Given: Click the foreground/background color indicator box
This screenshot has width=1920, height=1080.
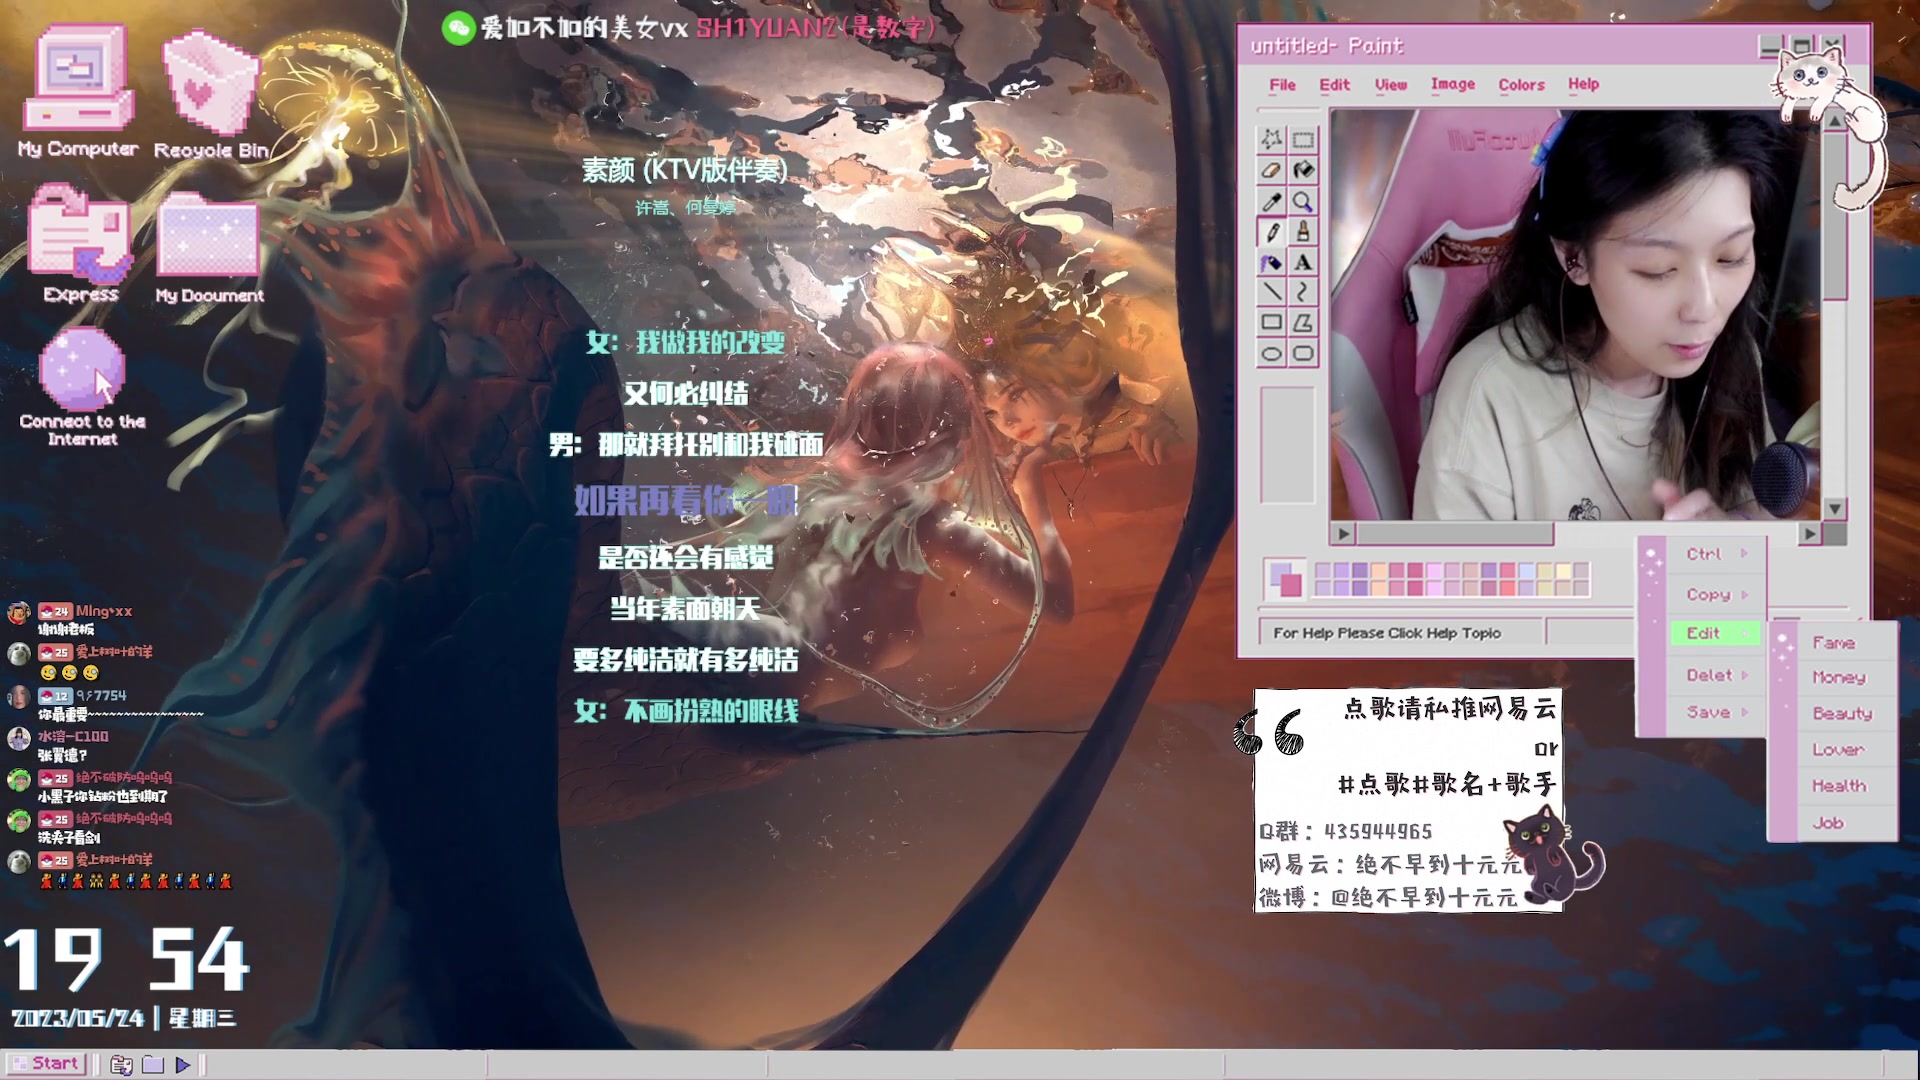Looking at the screenshot, I should tap(1284, 578).
